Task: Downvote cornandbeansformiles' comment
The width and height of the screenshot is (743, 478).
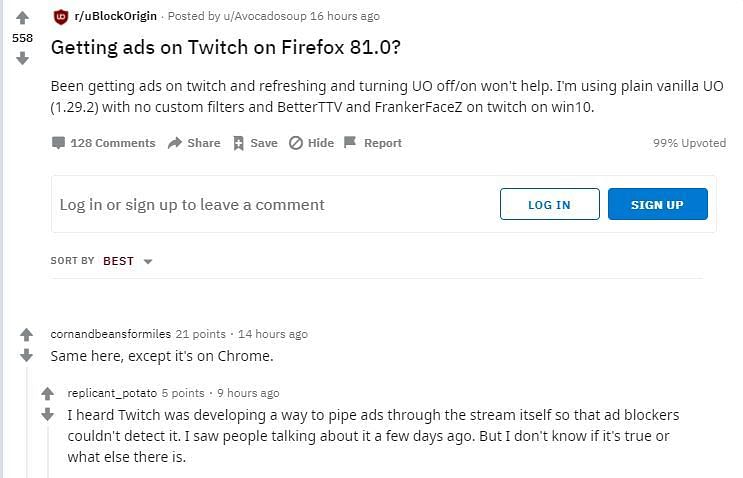Action: tap(27, 356)
